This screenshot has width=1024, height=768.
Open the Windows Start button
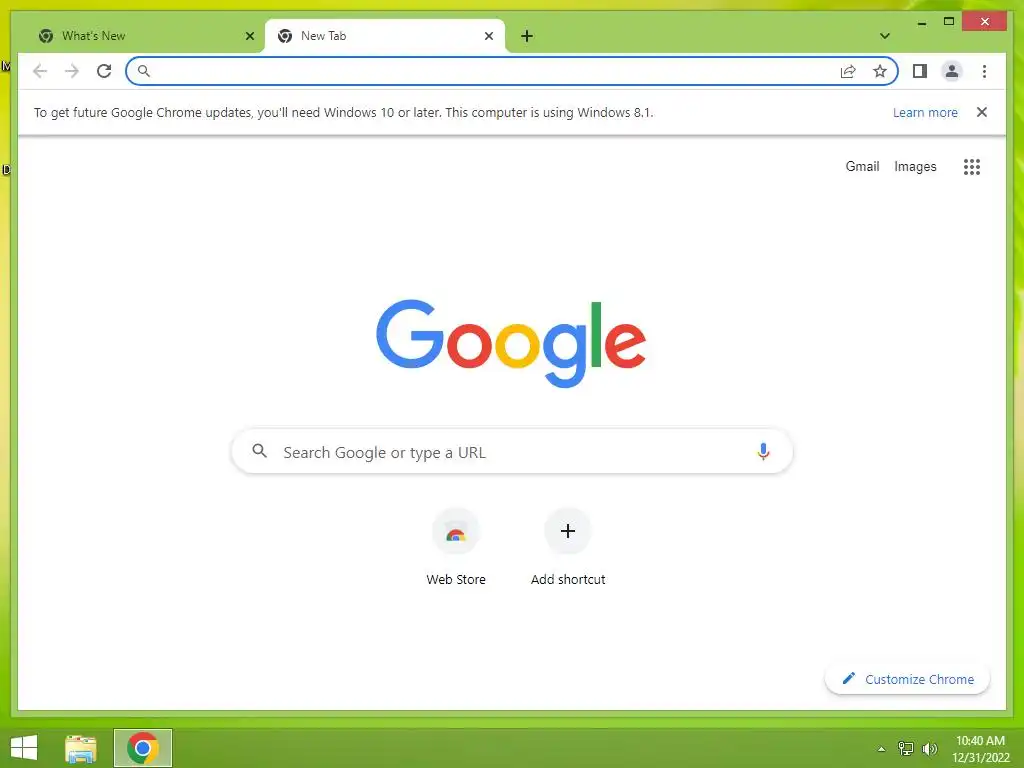point(24,748)
